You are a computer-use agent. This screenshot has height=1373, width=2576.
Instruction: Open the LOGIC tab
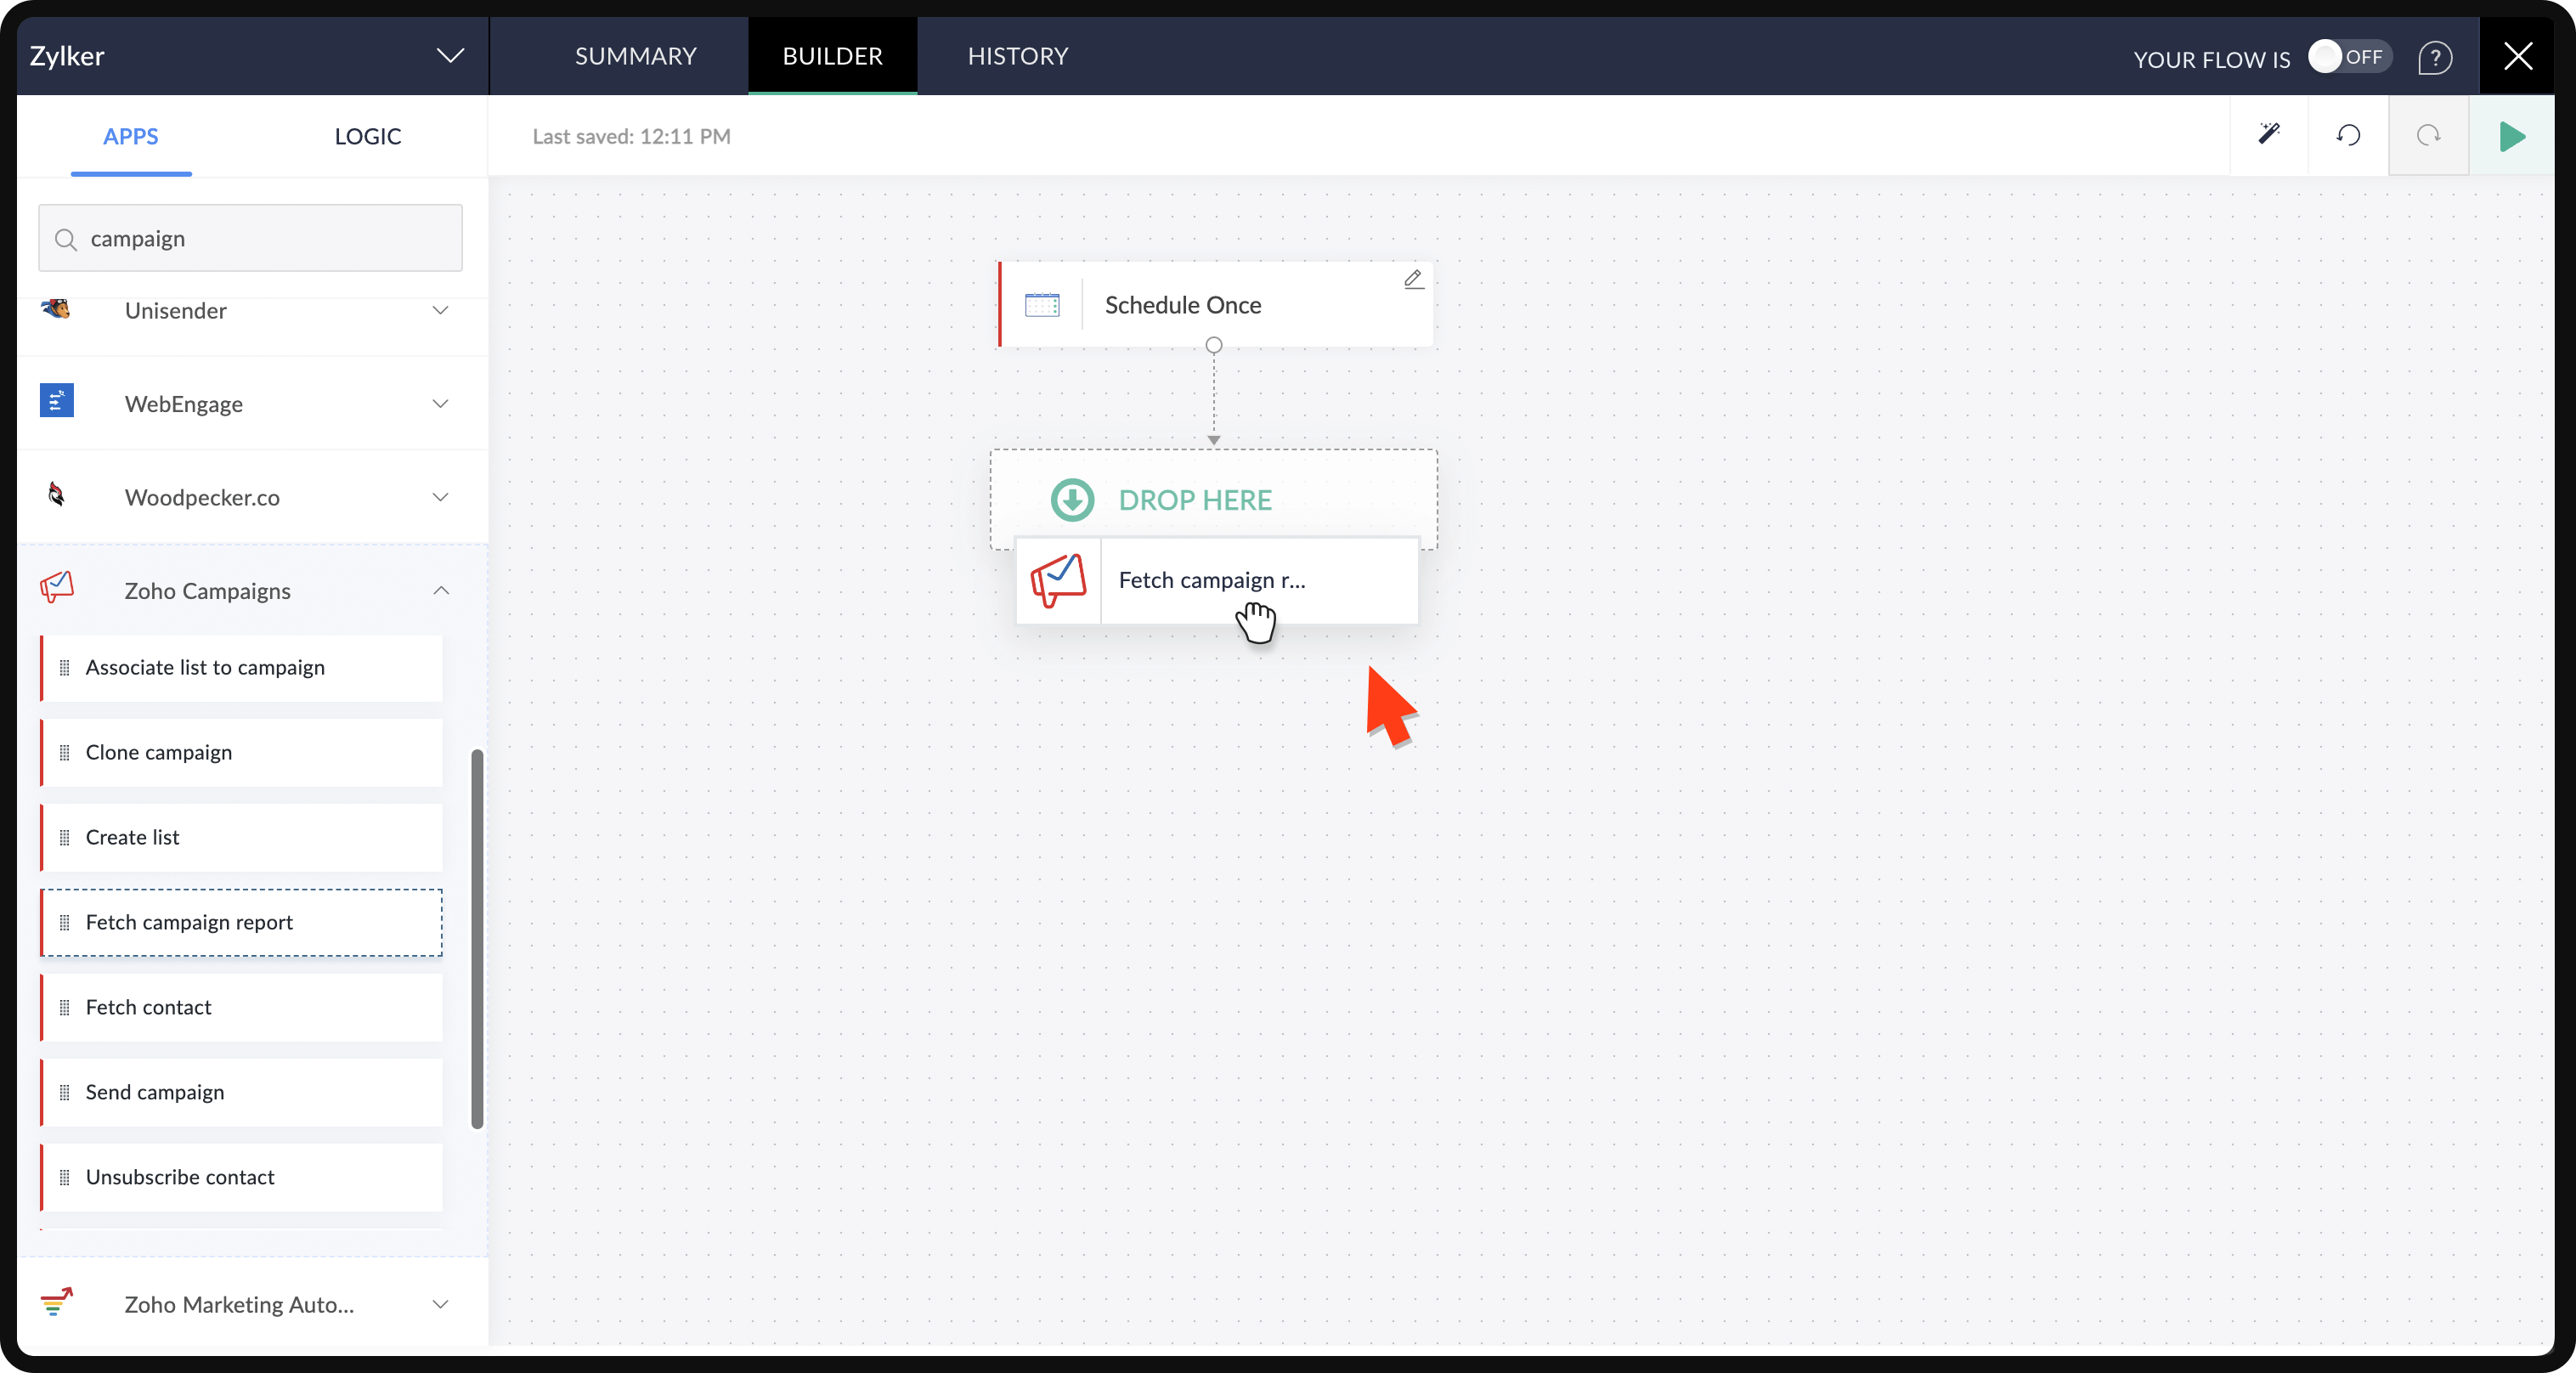[x=367, y=136]
